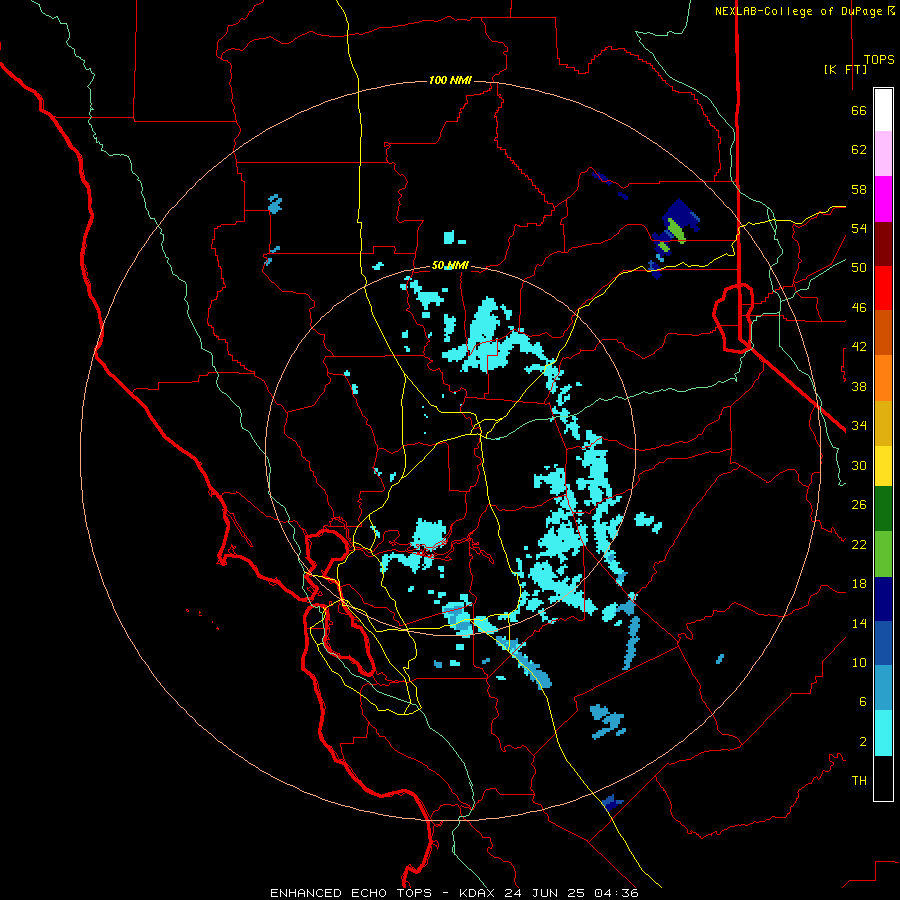Pick the light green legend swatch
900x900 pixels.
883,554
